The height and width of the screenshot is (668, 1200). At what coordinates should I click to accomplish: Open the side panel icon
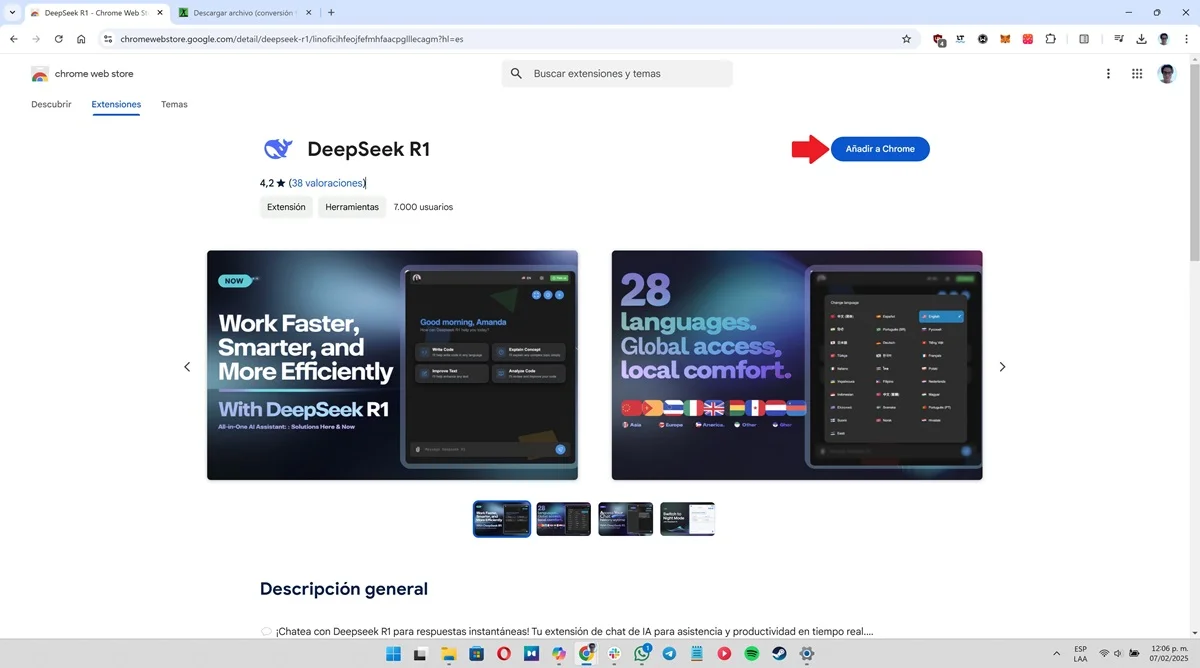pos(1086,38)
